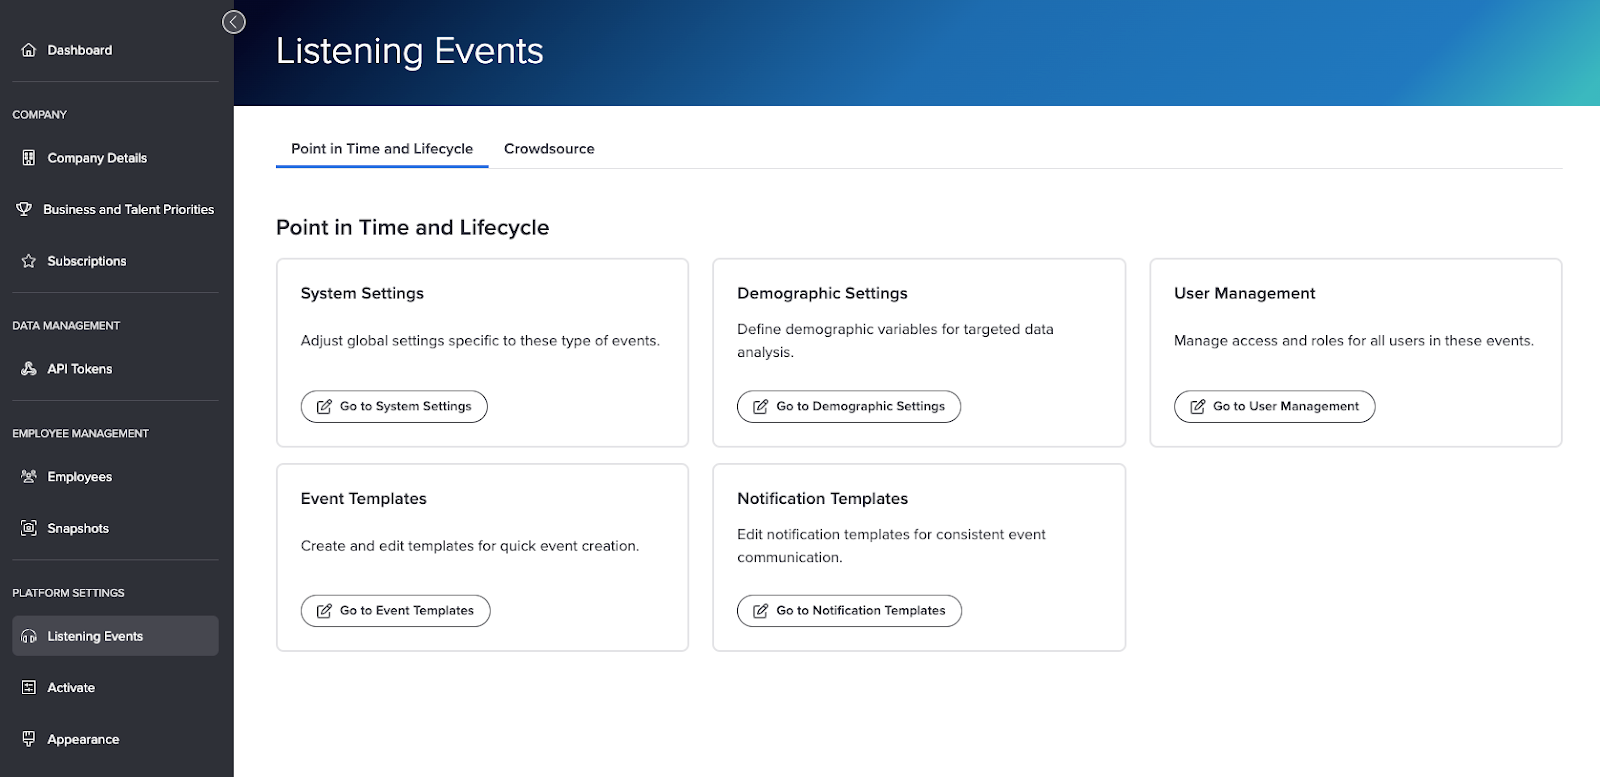This screenshot has width=1600, height=777.
Task: Click 'Adjust global settings' description text
Action: pyautogui.click(x=480, y=341)
